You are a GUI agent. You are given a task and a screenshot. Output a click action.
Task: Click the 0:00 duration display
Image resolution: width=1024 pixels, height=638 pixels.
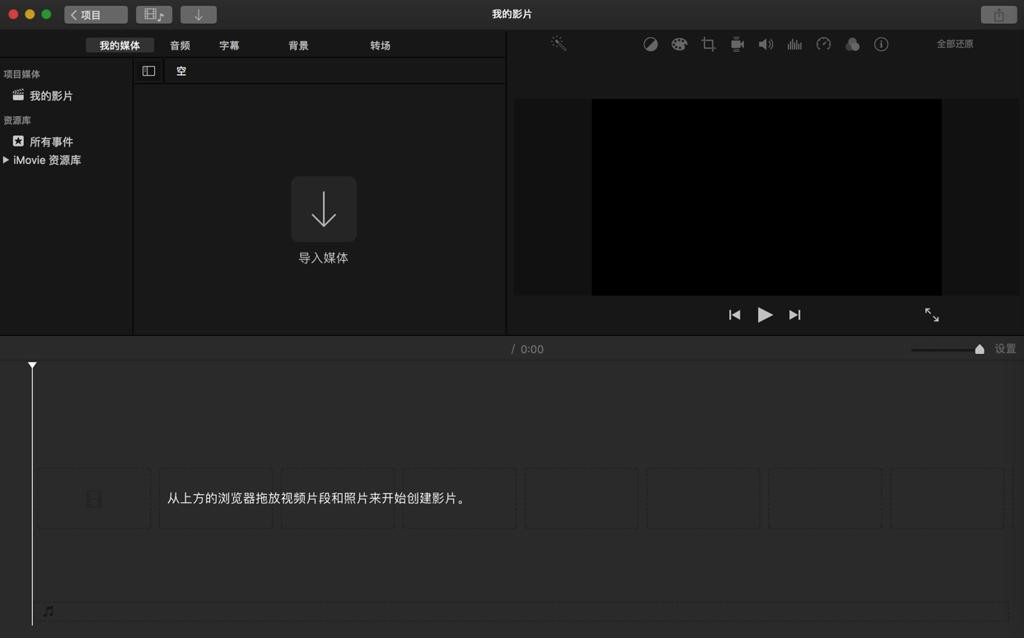point(532,349)
